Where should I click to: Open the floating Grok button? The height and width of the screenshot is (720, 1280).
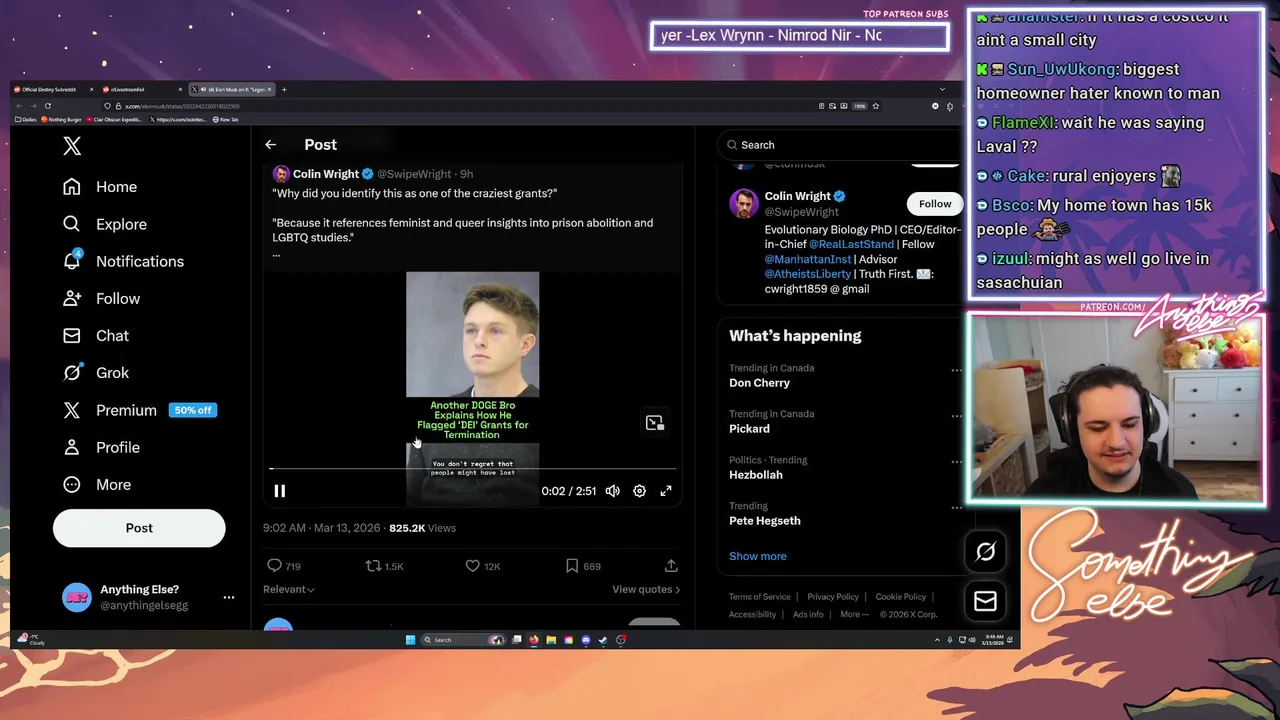(985, 551)
